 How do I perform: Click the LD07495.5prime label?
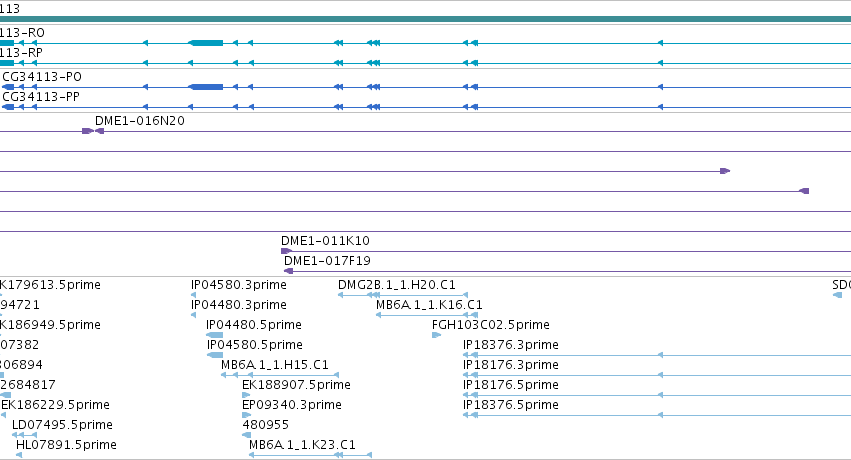click(x=62, y=425)
